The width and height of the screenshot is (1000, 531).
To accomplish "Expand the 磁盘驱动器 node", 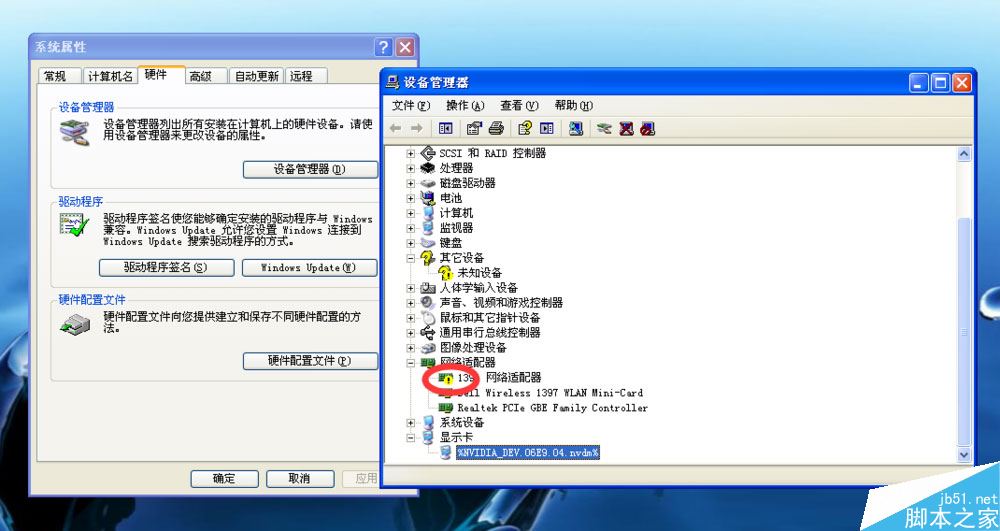I will point(411,183).
